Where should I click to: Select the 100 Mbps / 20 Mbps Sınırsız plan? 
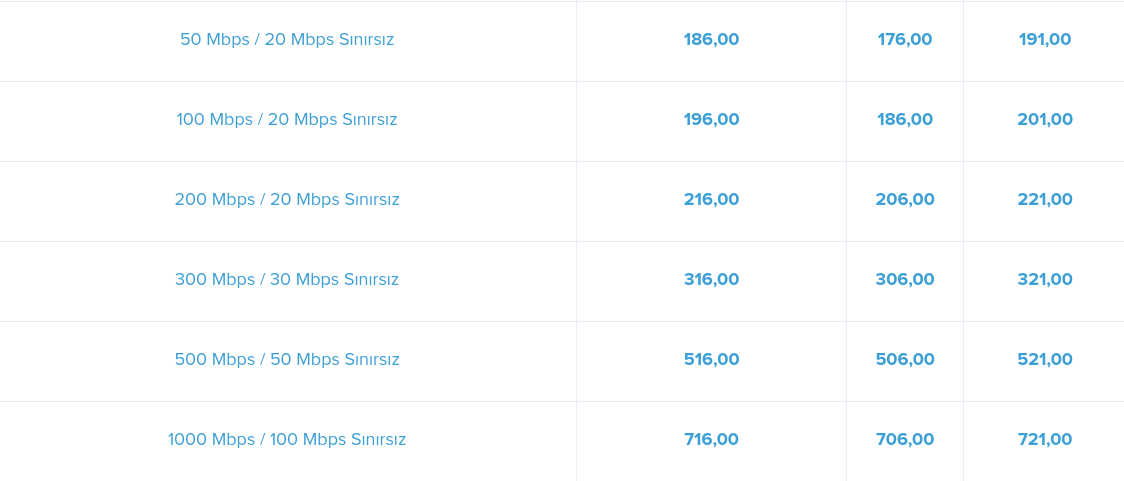coord(287,120)
